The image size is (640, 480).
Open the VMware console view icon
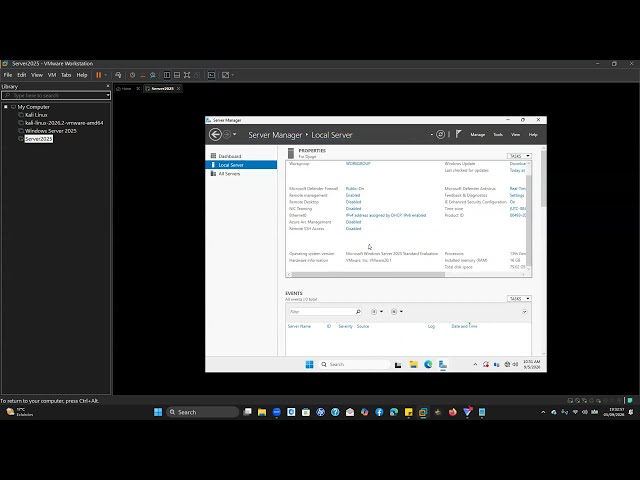click(x=211, y=75)
